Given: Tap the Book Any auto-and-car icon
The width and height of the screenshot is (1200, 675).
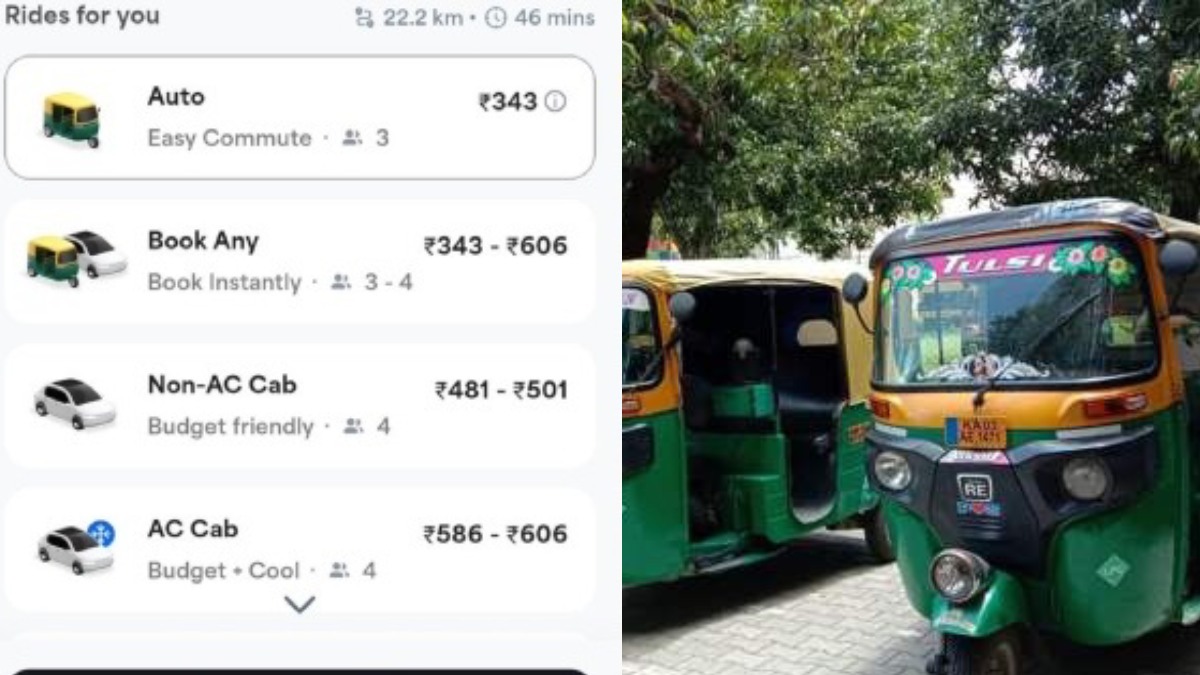Looking at the screenshot, I should tap(77, 259).
